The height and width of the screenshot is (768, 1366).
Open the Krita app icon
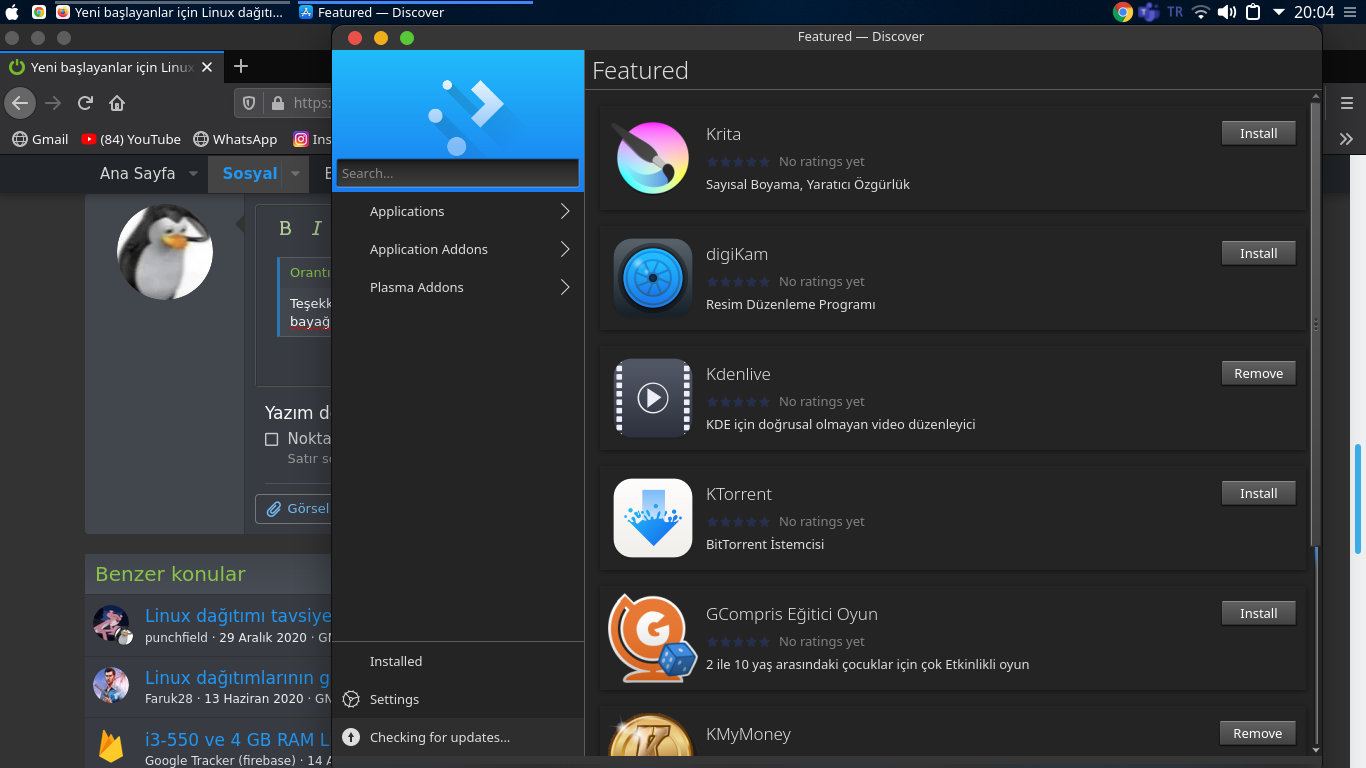[x=653, y=158]
